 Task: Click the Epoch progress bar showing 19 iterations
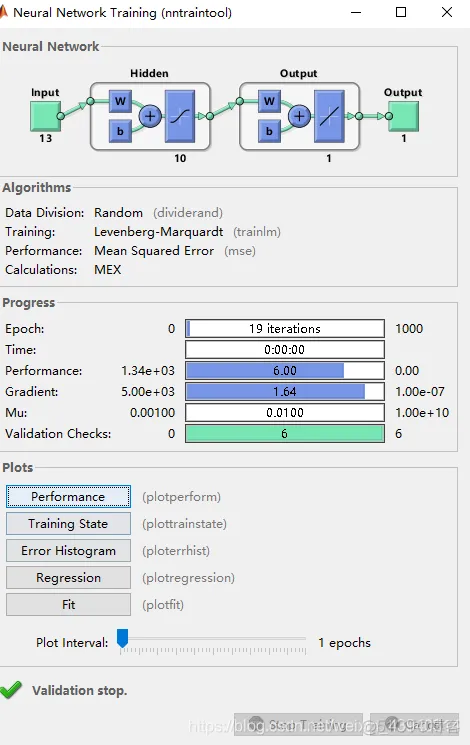(x=285, y=328)
